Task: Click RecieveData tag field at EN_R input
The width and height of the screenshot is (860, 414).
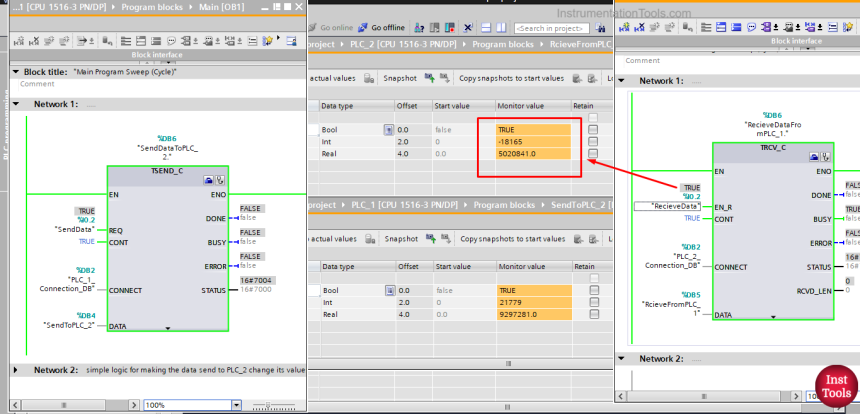Action: tap(667, 207)
